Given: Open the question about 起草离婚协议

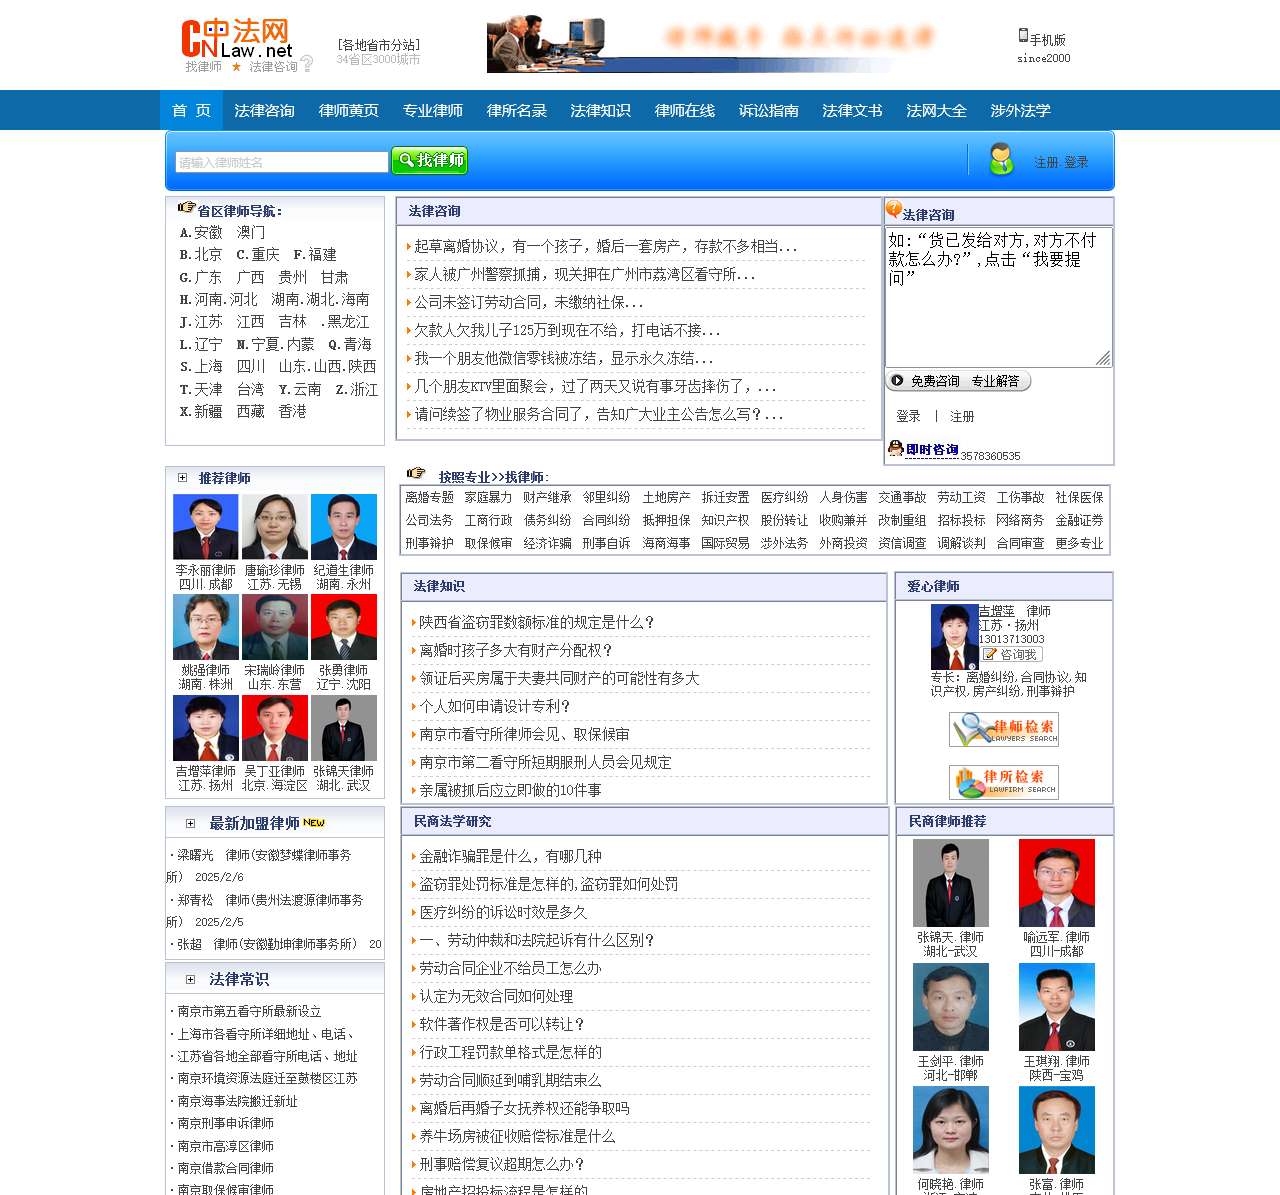Looking at the screenshot, I should click(x=606, y=246).
